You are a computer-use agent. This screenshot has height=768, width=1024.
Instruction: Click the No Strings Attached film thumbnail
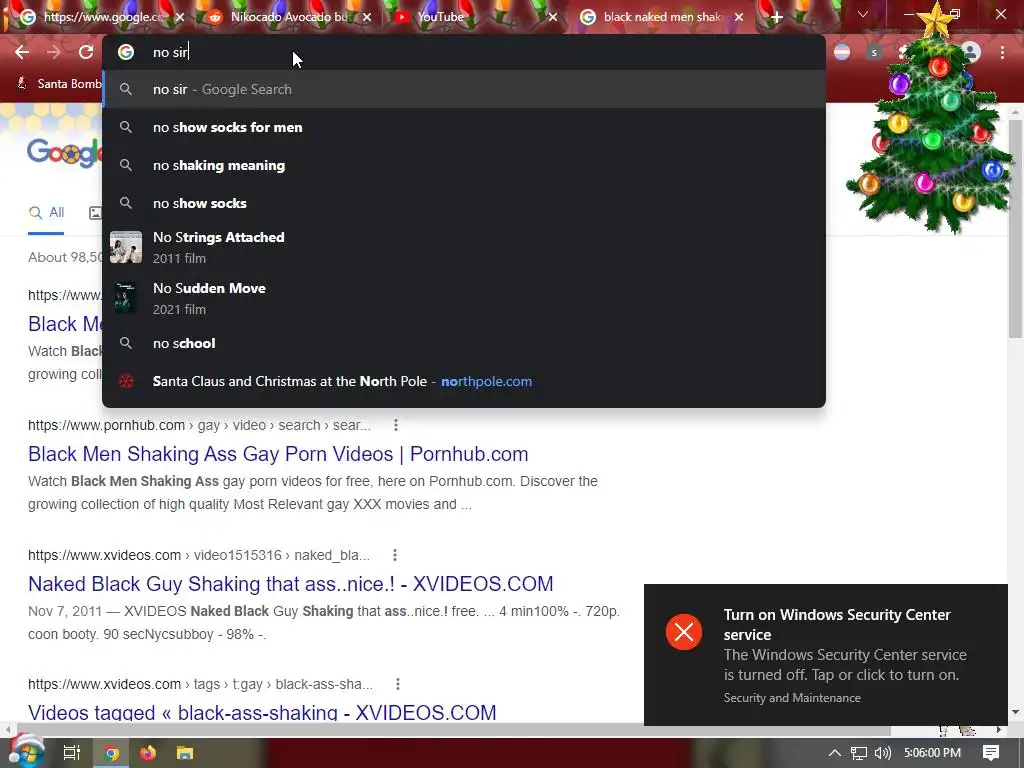click(126, 248)
